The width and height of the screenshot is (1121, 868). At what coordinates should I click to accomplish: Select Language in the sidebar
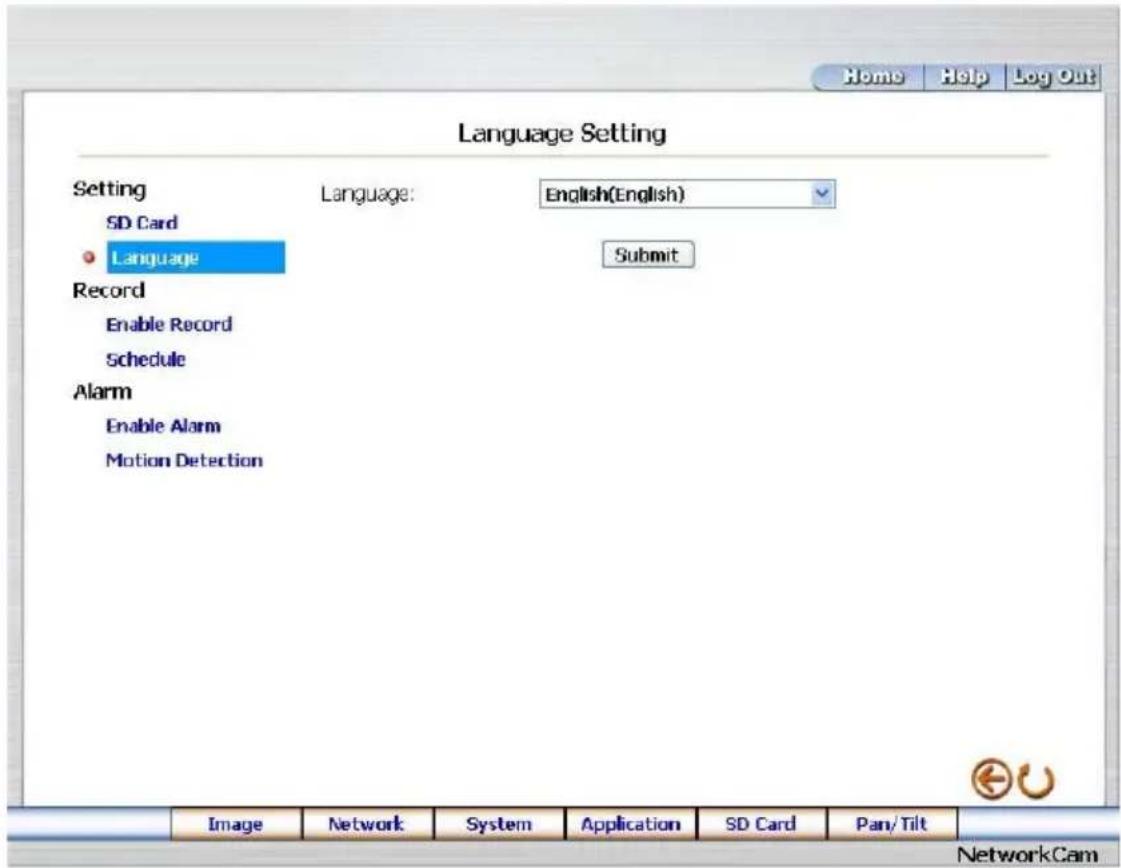click(x=196, y=257)
